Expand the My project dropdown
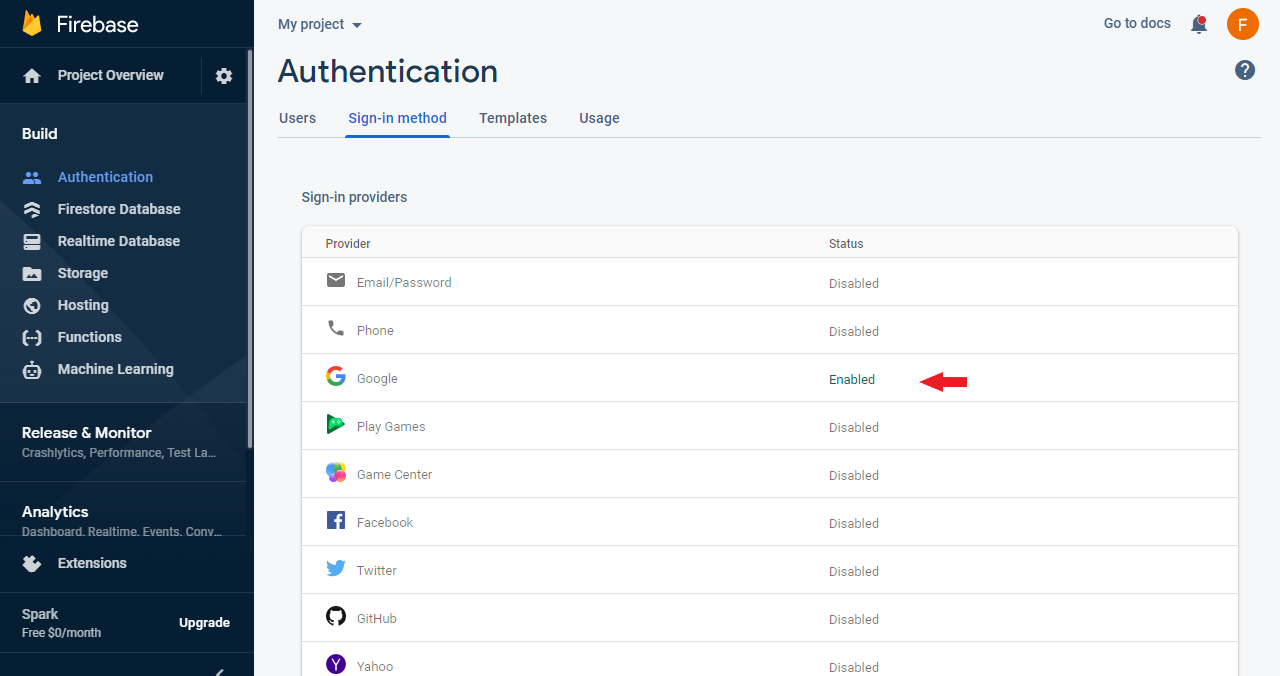 (x=319, y=24)
